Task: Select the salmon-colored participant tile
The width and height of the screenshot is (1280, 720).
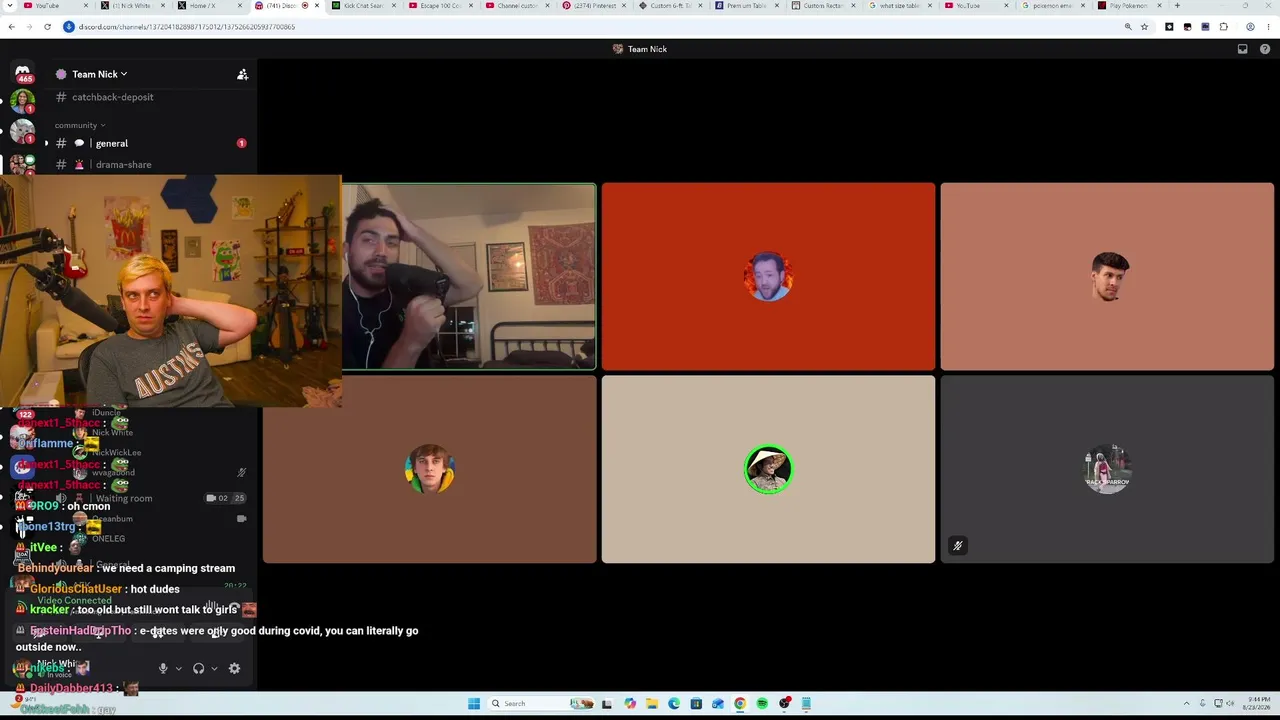Action: tap(1107, 277)
